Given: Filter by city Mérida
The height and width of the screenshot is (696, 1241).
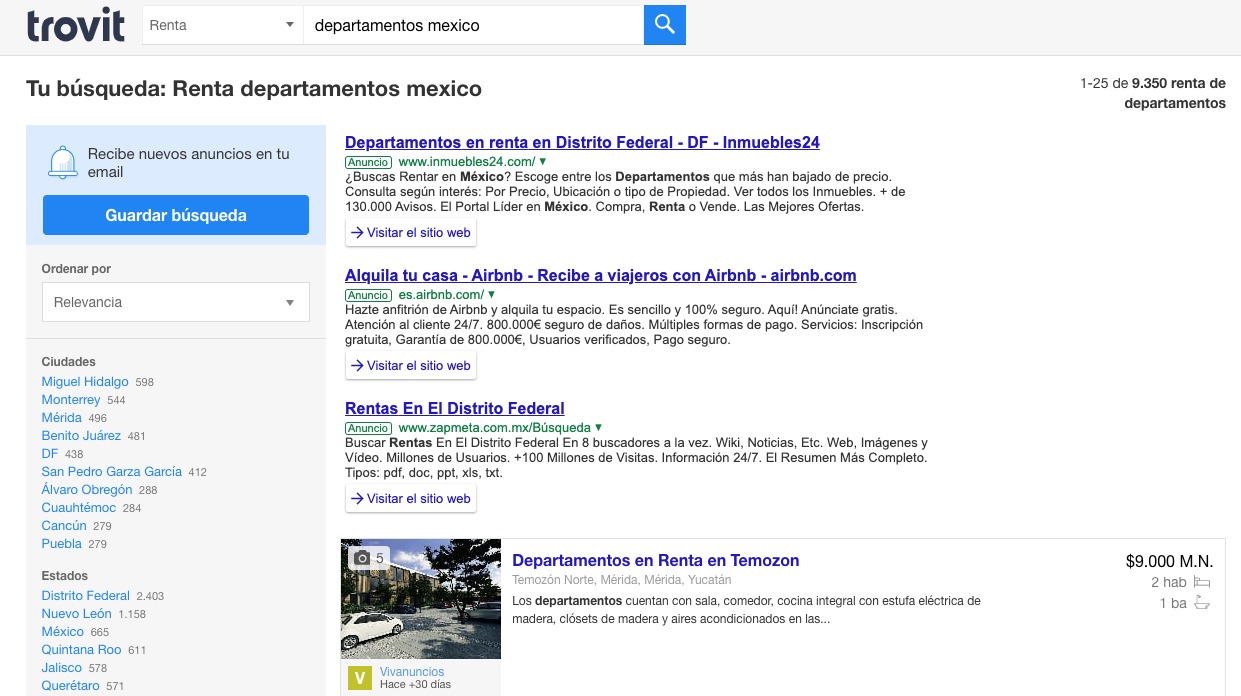Looking at the screenshot, I should tap(62, 418).
